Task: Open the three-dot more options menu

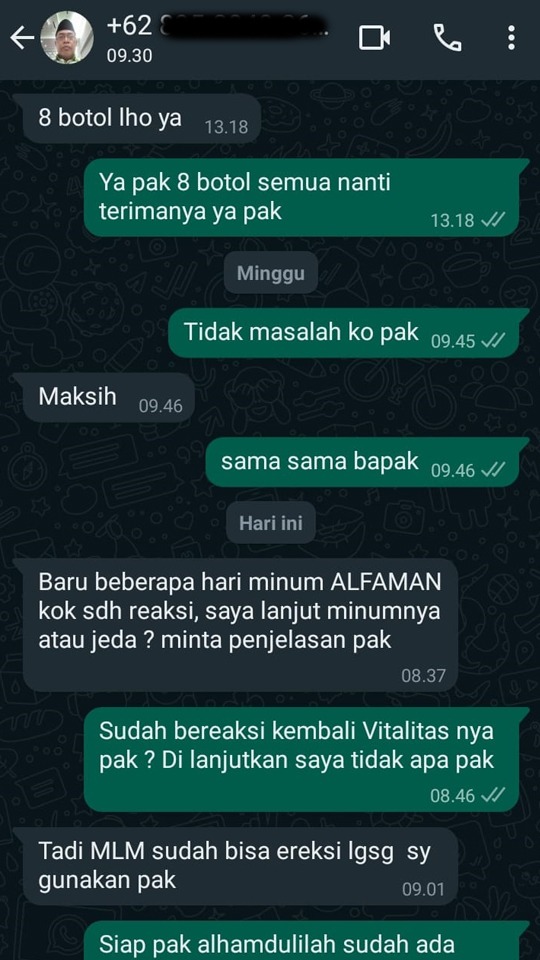Action: coord(511,38)
